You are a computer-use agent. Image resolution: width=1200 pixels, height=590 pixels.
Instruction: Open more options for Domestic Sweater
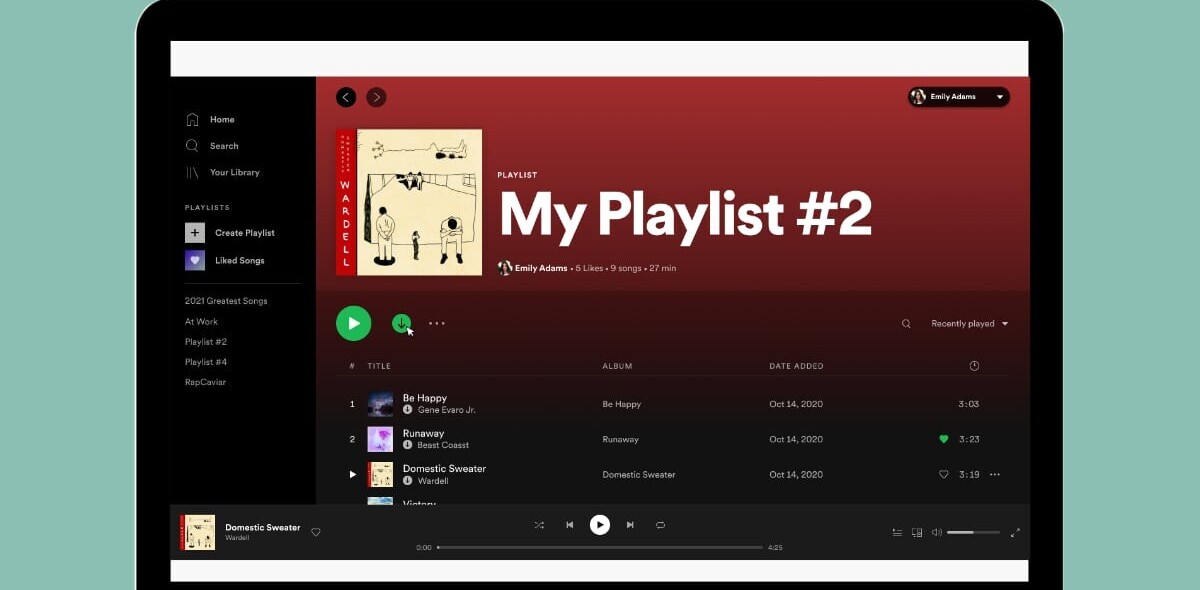tap(994, 475)
